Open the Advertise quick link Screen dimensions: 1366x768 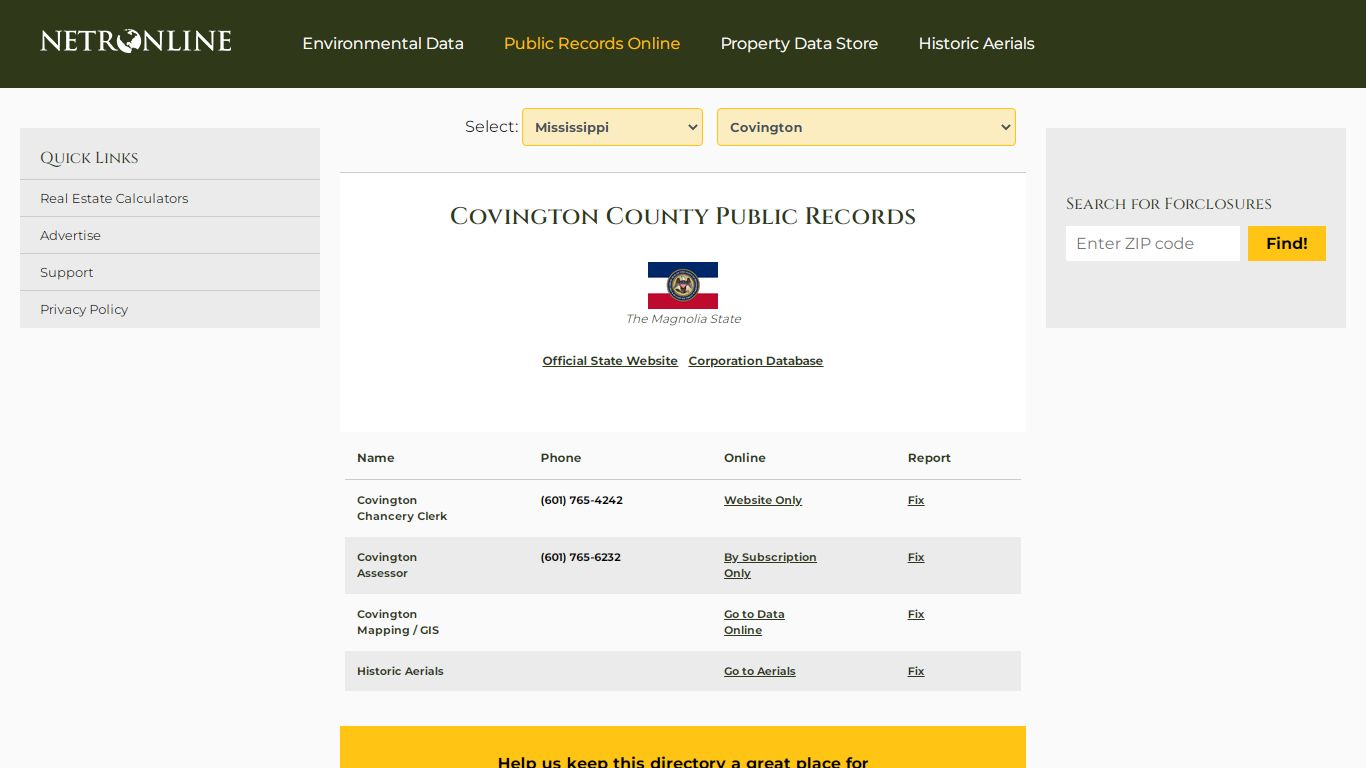(x=70, y=235)
